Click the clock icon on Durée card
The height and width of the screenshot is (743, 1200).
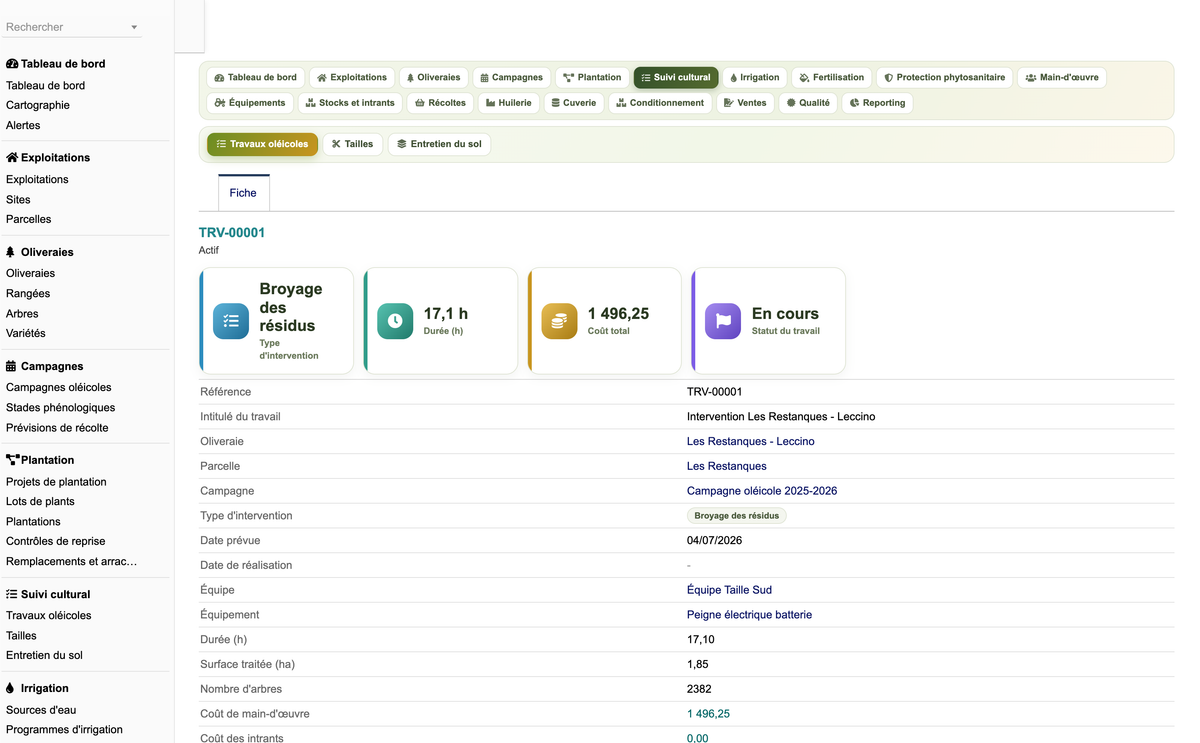[395, 321]
